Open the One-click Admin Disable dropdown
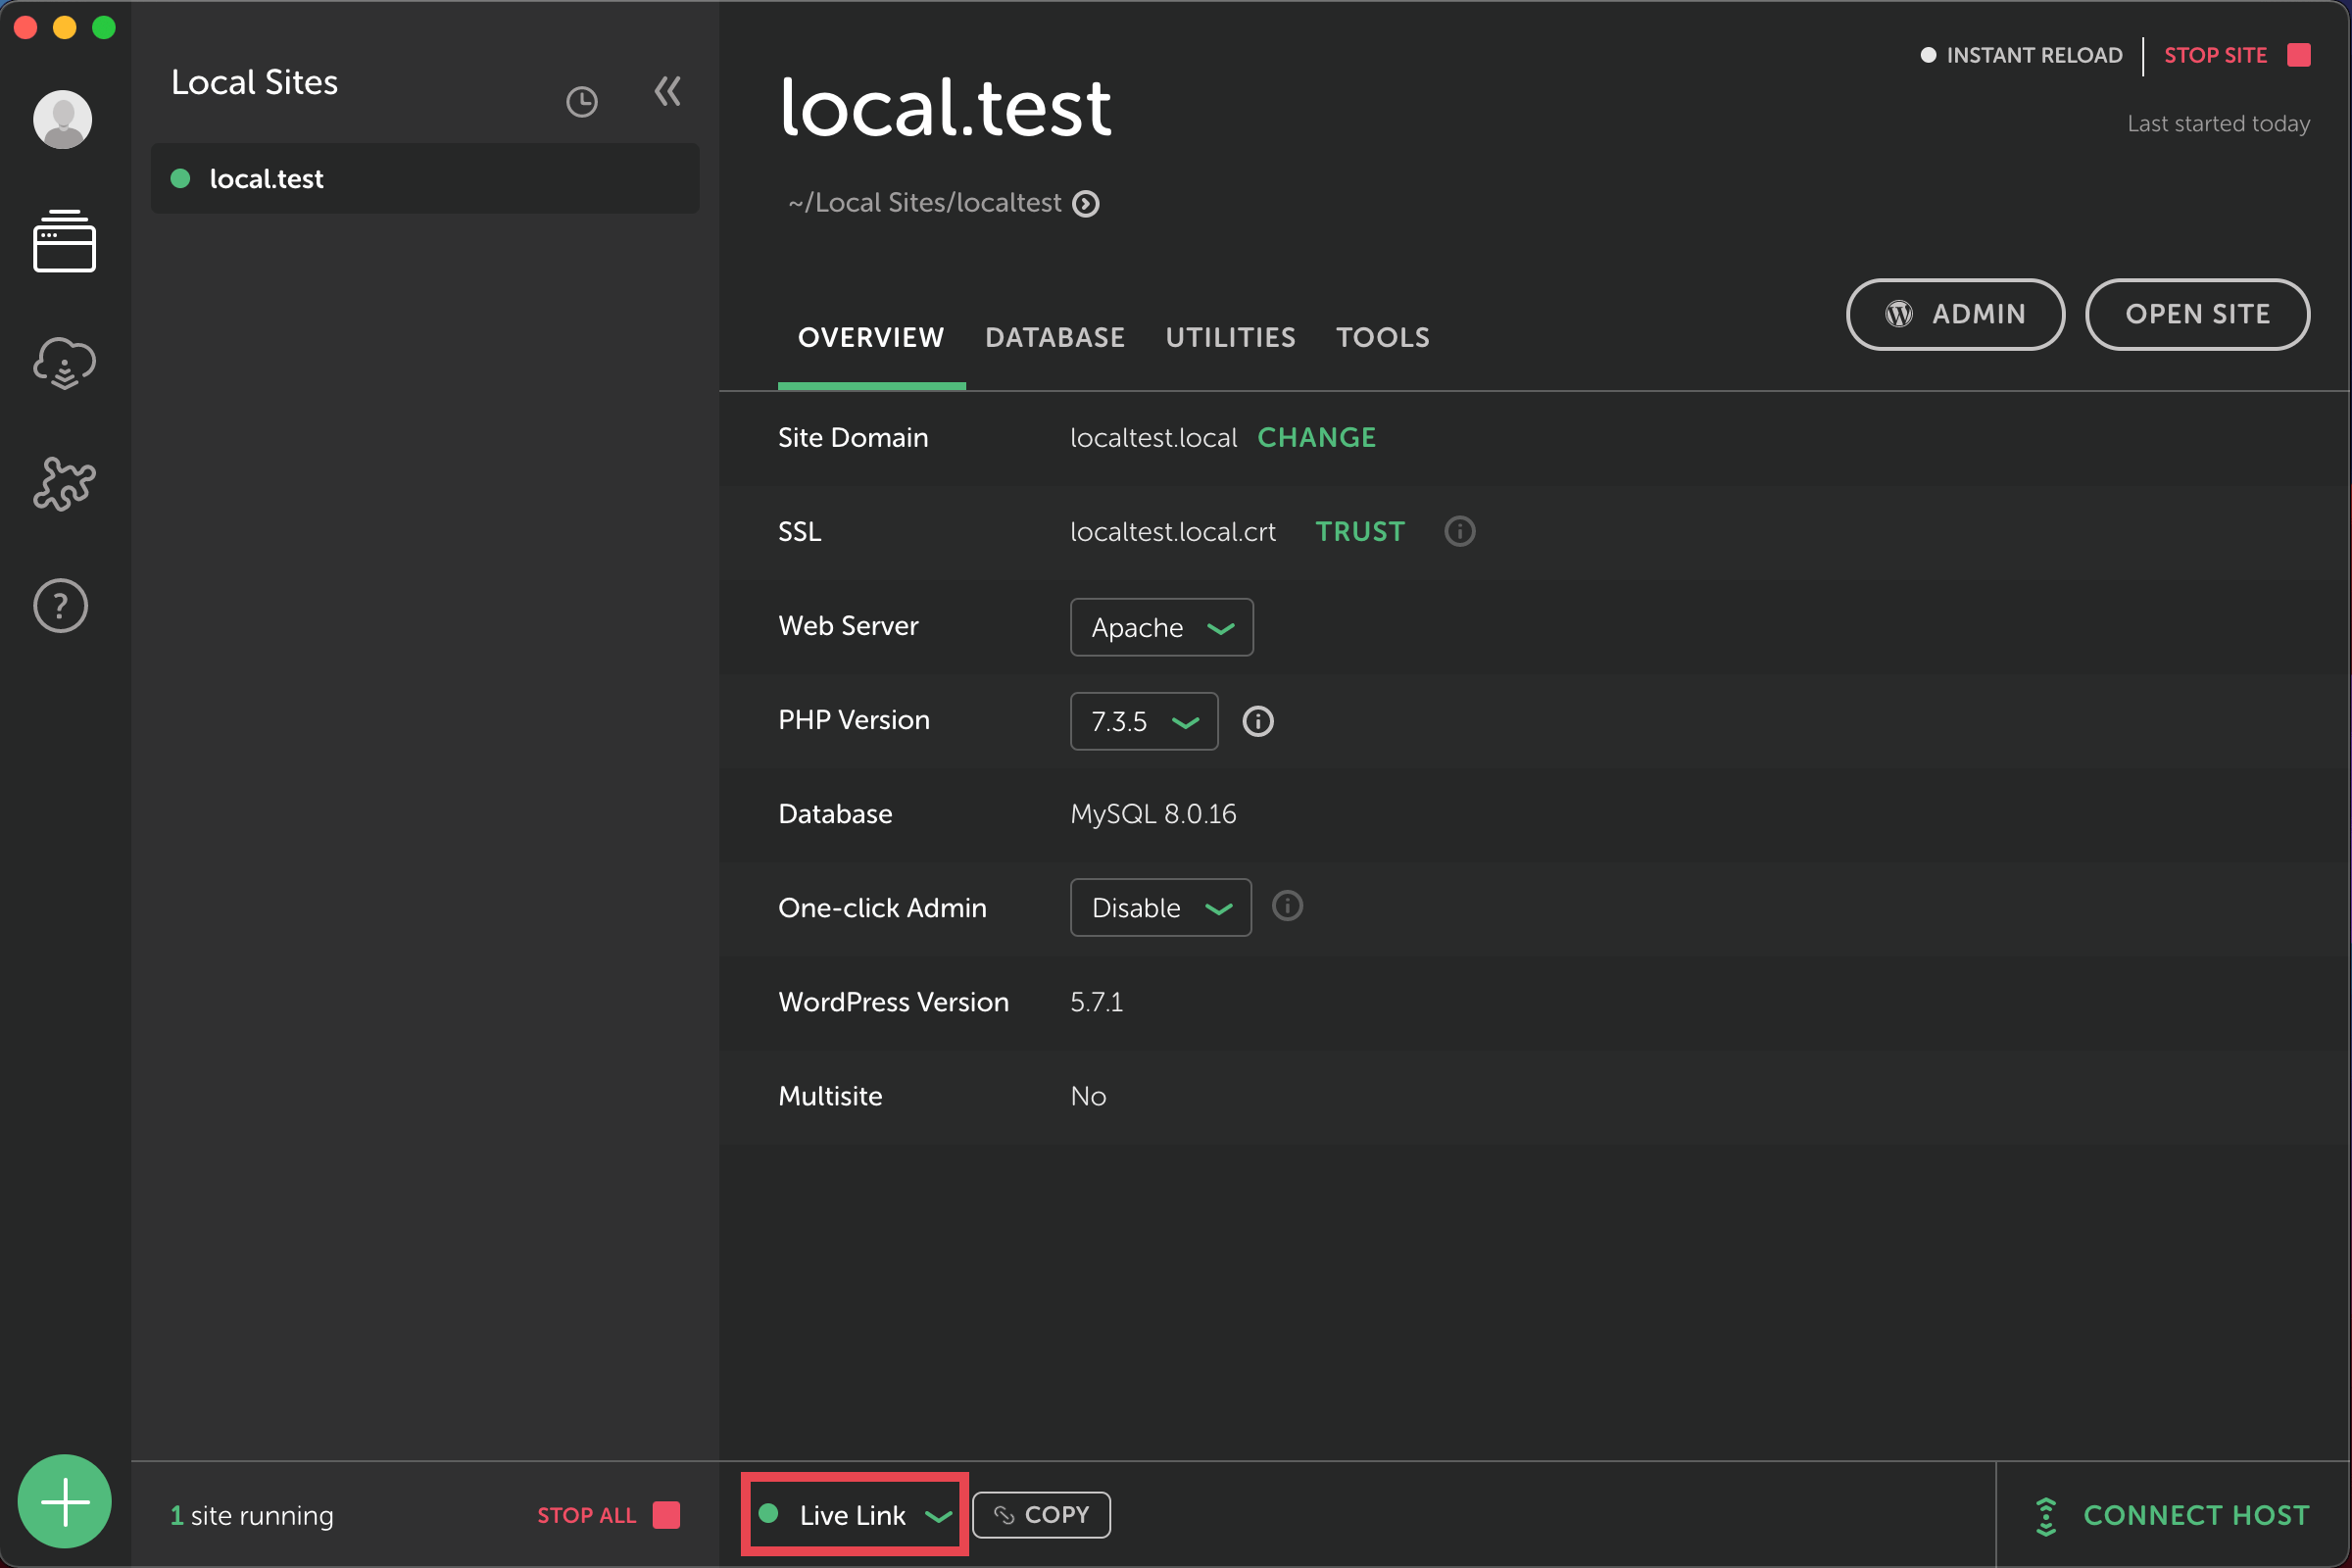The width and height of the screenshot is (2352, 1568). 1160,907
